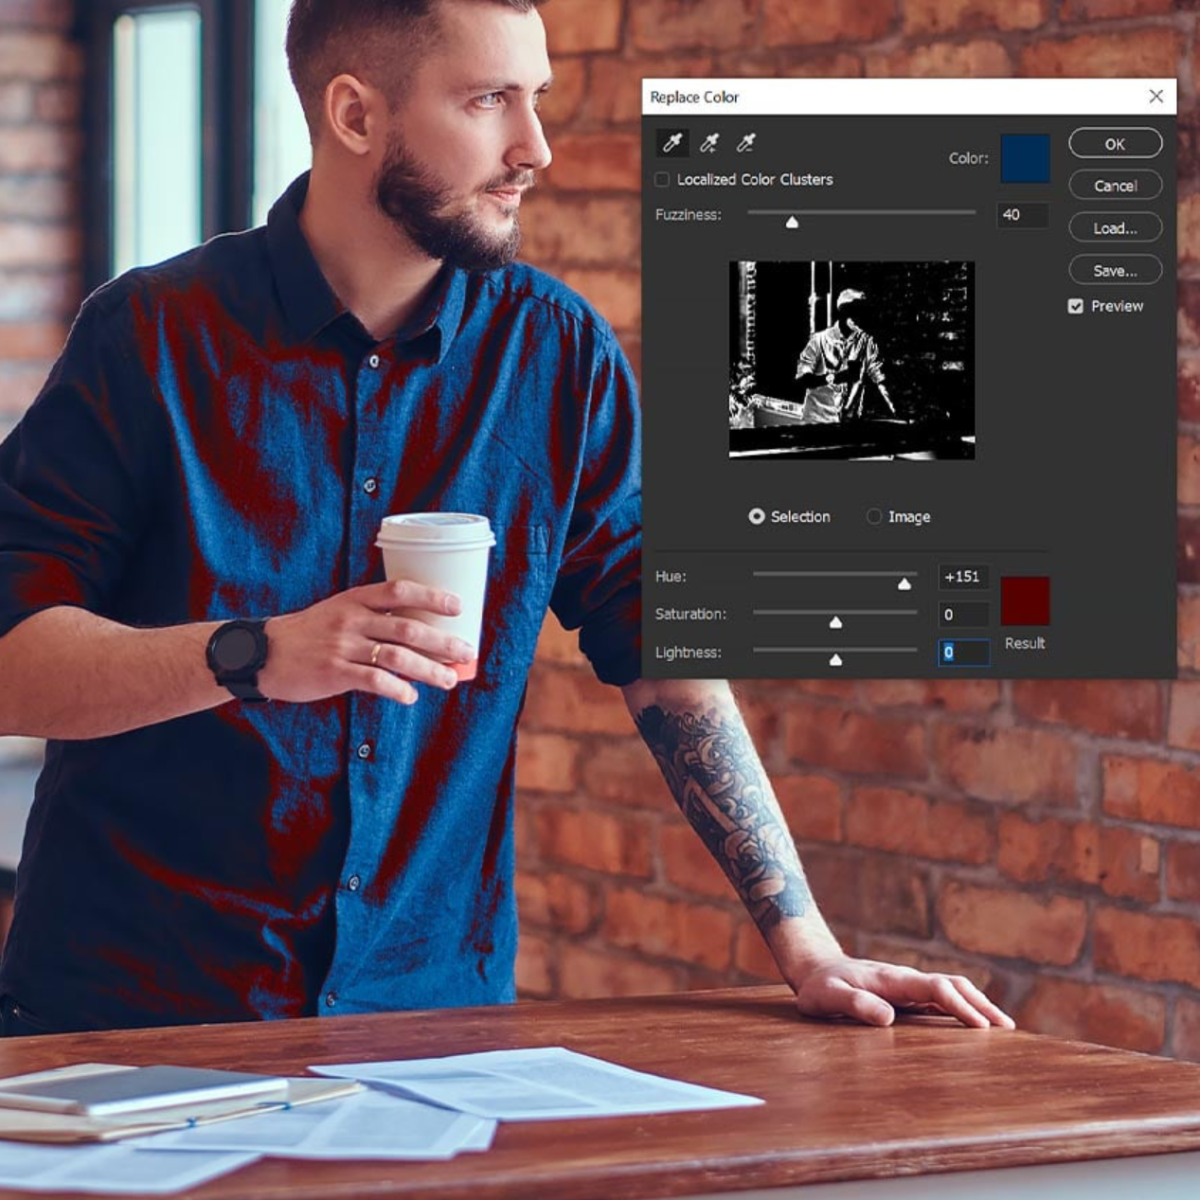Enable Localized Color Clusters checkbox
The width and height of the screenshot is (1200, 1200).
point(662,180)
